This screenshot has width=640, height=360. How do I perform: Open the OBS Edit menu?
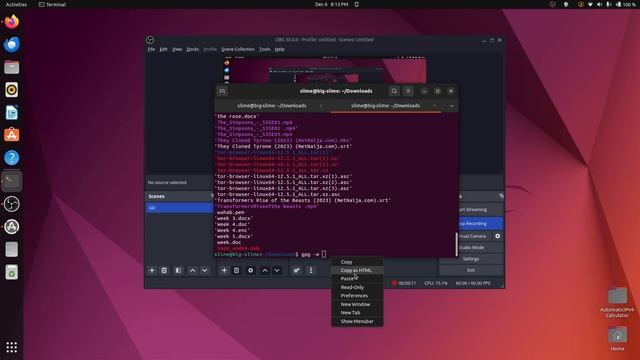click(x=163, y=49)
